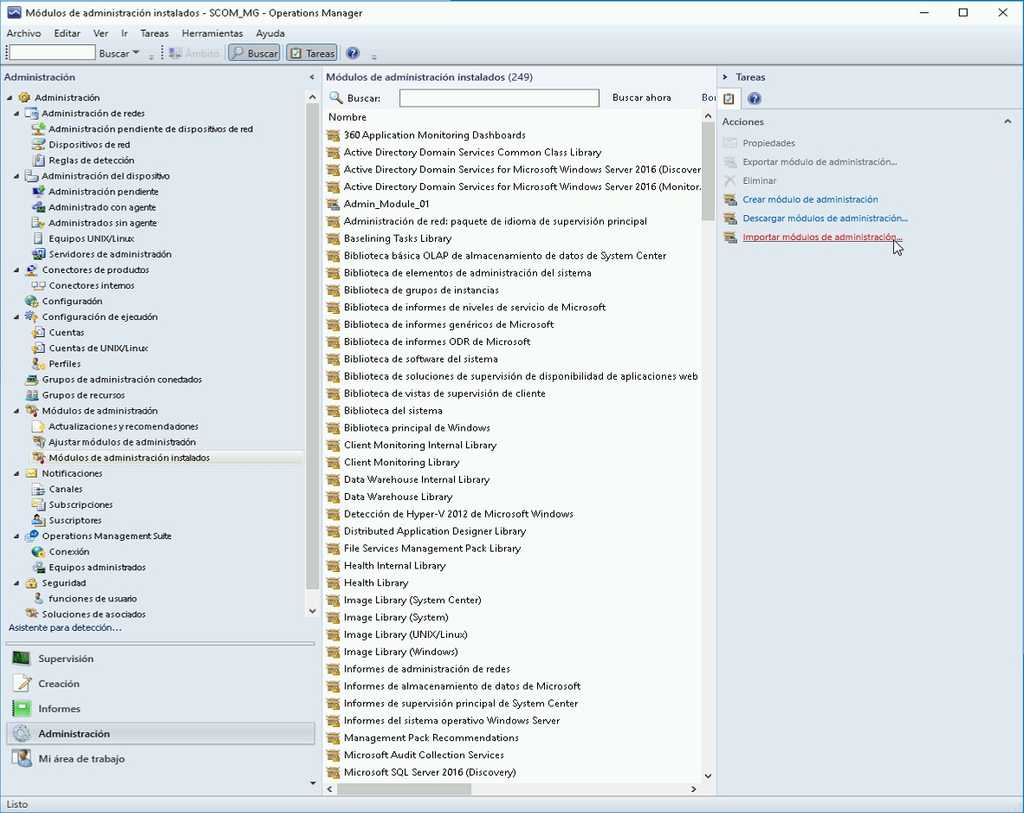1024x813 pixels.
Task: Click the Crear módulo de administración link
Action: [x=810, y=200]
